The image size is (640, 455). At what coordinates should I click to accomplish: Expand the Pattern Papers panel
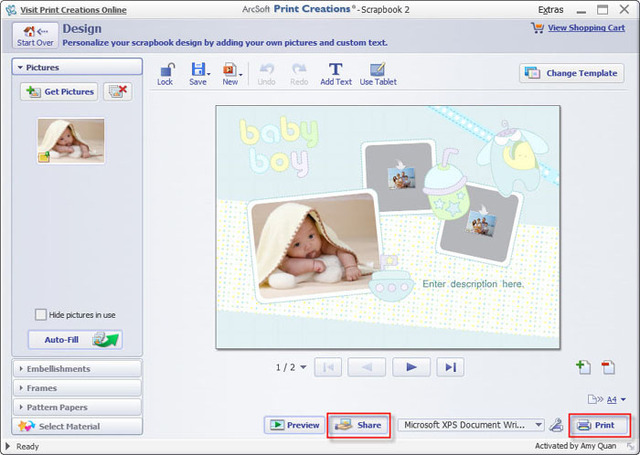tap(77, 407)
